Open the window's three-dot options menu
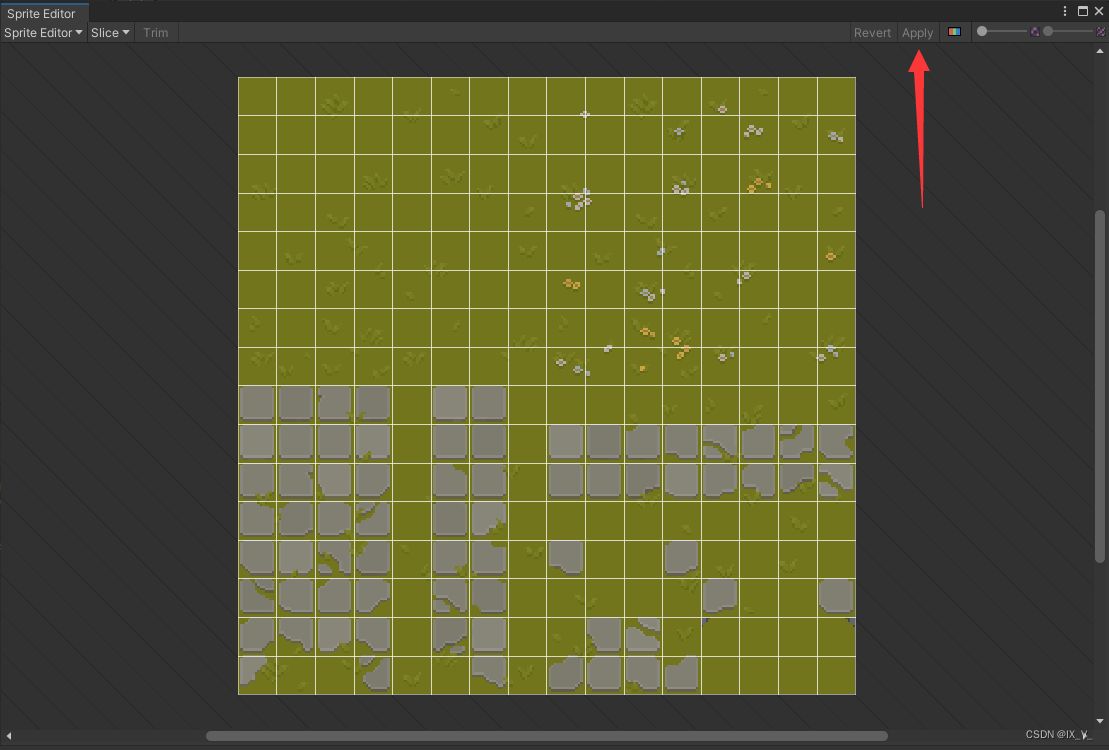This screenshot has width=1109, height=750. (x=1064, y=11)
